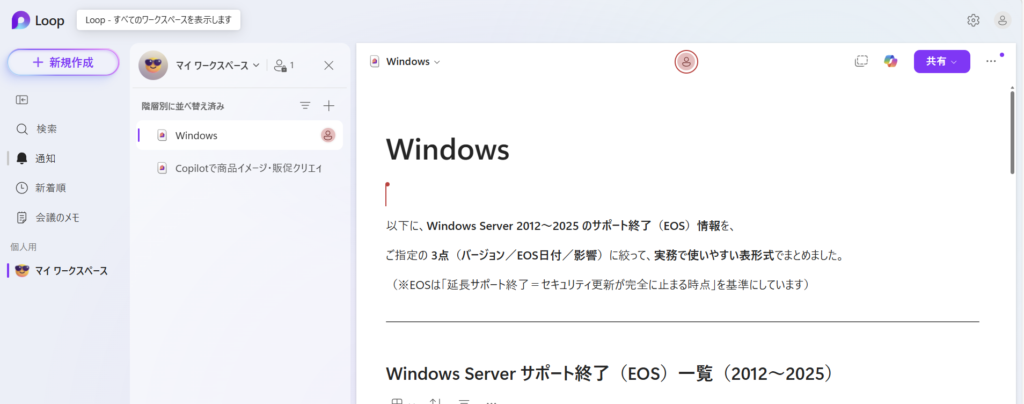
Task: Open the account profile icon at top right
Action: click(1002, 20)
